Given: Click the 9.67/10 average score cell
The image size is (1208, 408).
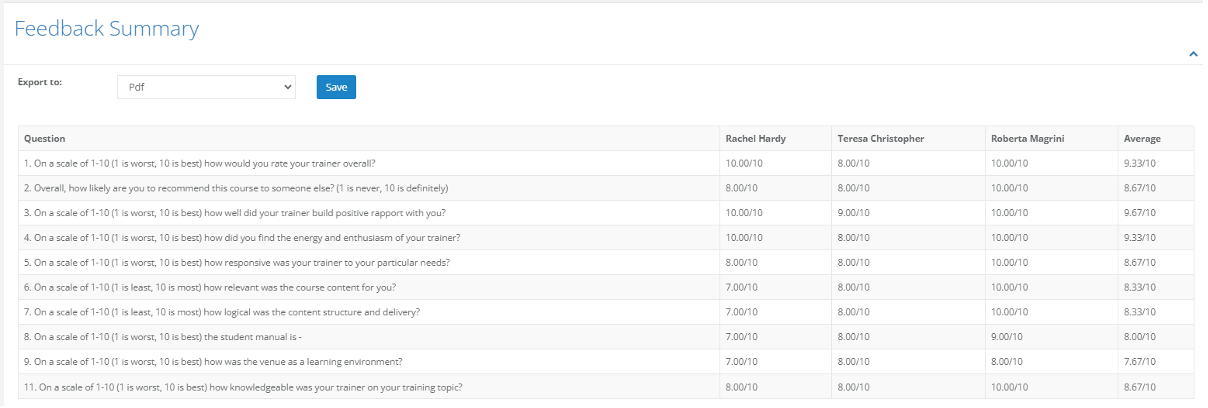Looking at the screenshot, I should (x=1140, y=213).
